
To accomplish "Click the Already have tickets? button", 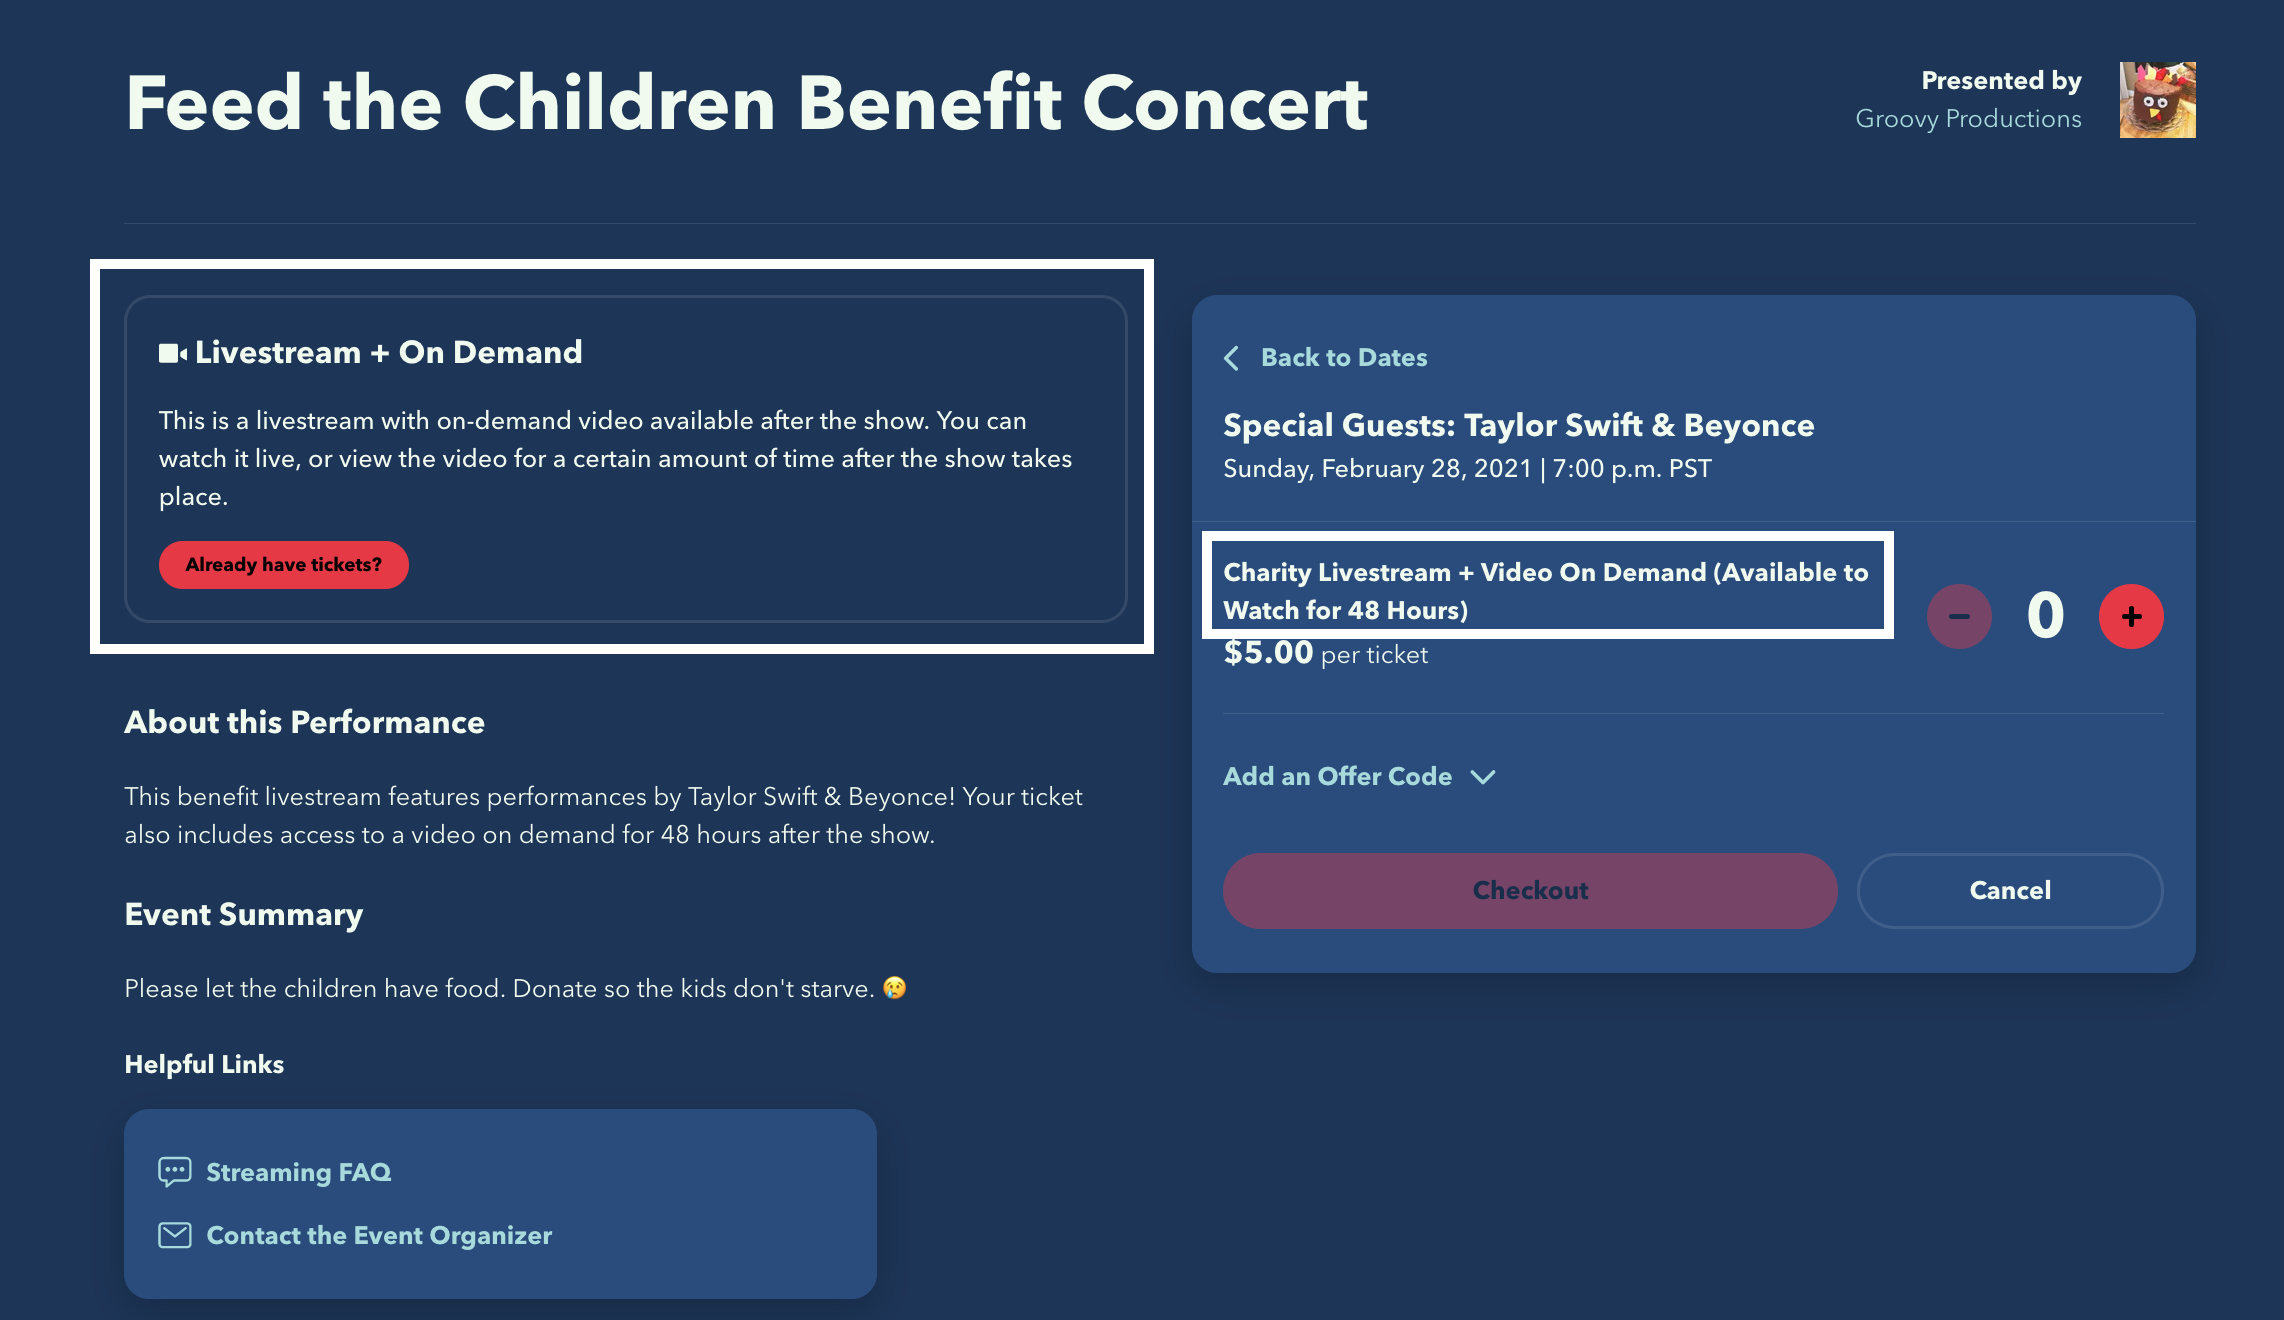I will (283, 565).
